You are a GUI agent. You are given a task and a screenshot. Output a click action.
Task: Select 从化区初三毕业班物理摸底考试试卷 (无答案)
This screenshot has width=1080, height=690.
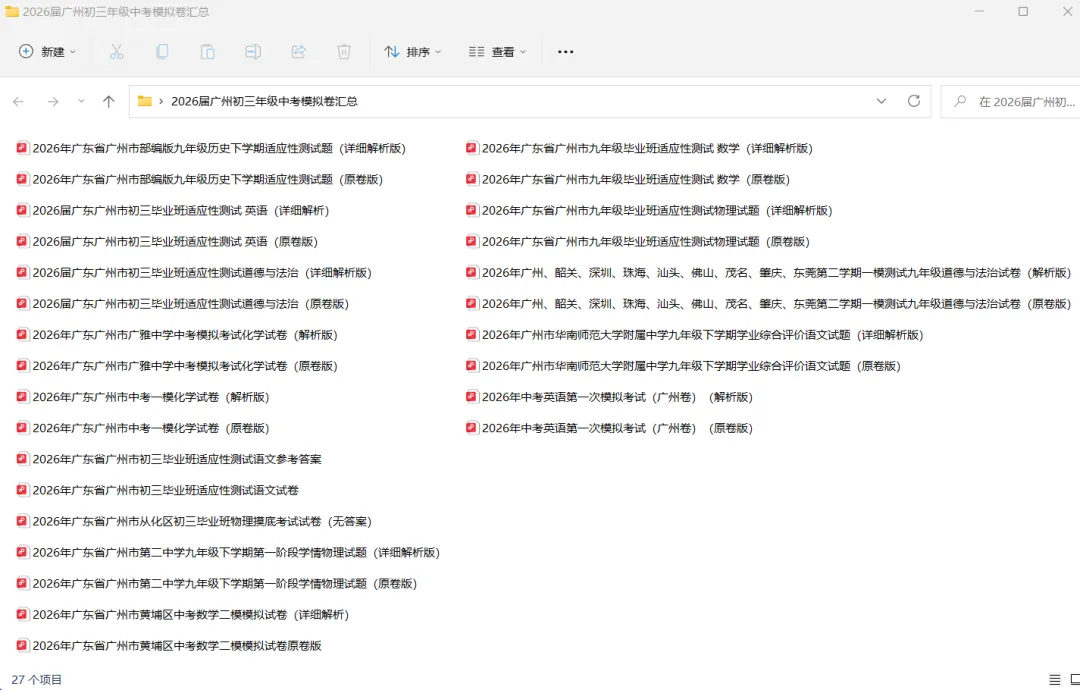194,521
